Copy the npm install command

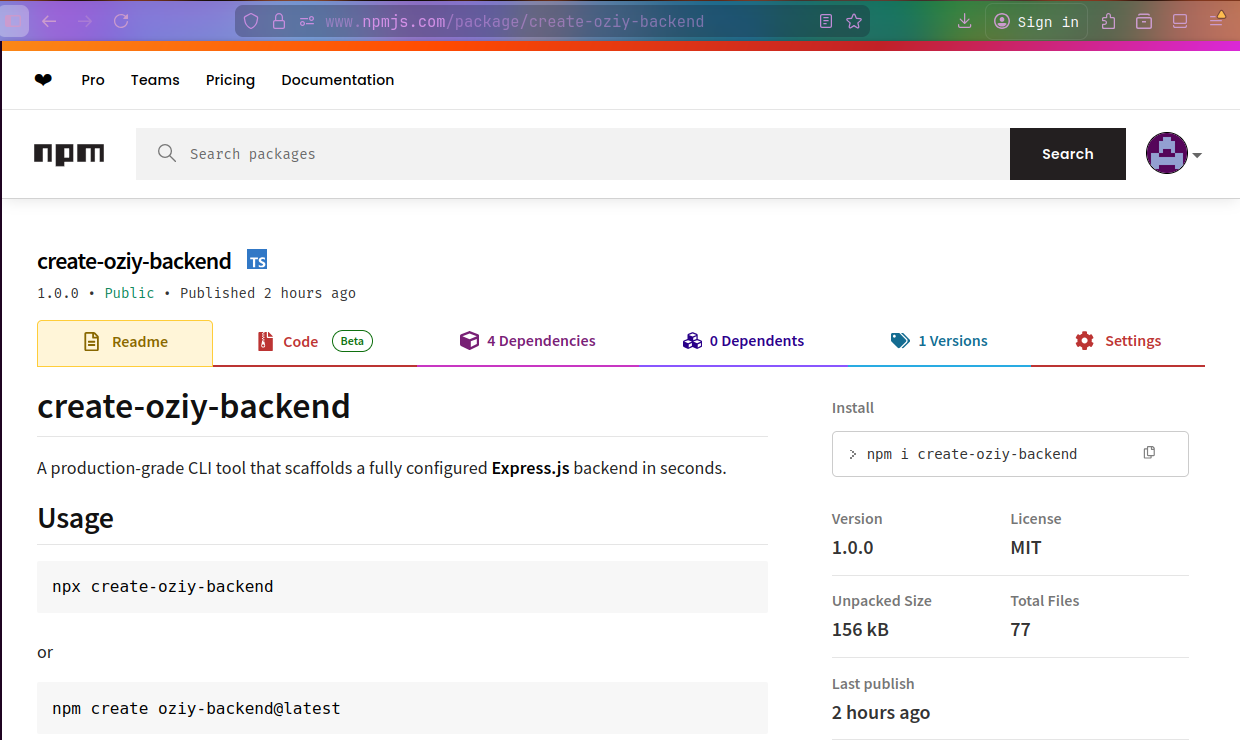point(1148,452)
